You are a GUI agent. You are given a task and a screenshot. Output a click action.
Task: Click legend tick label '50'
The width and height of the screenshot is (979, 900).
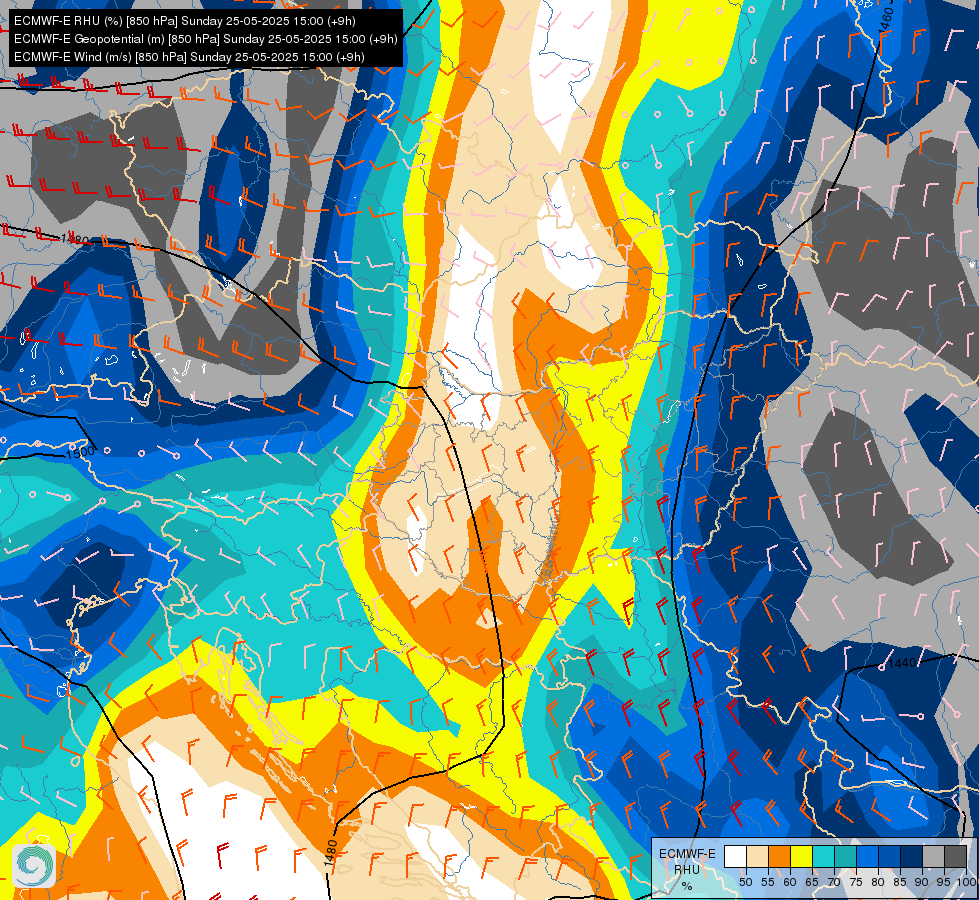(x=745, y=883)
